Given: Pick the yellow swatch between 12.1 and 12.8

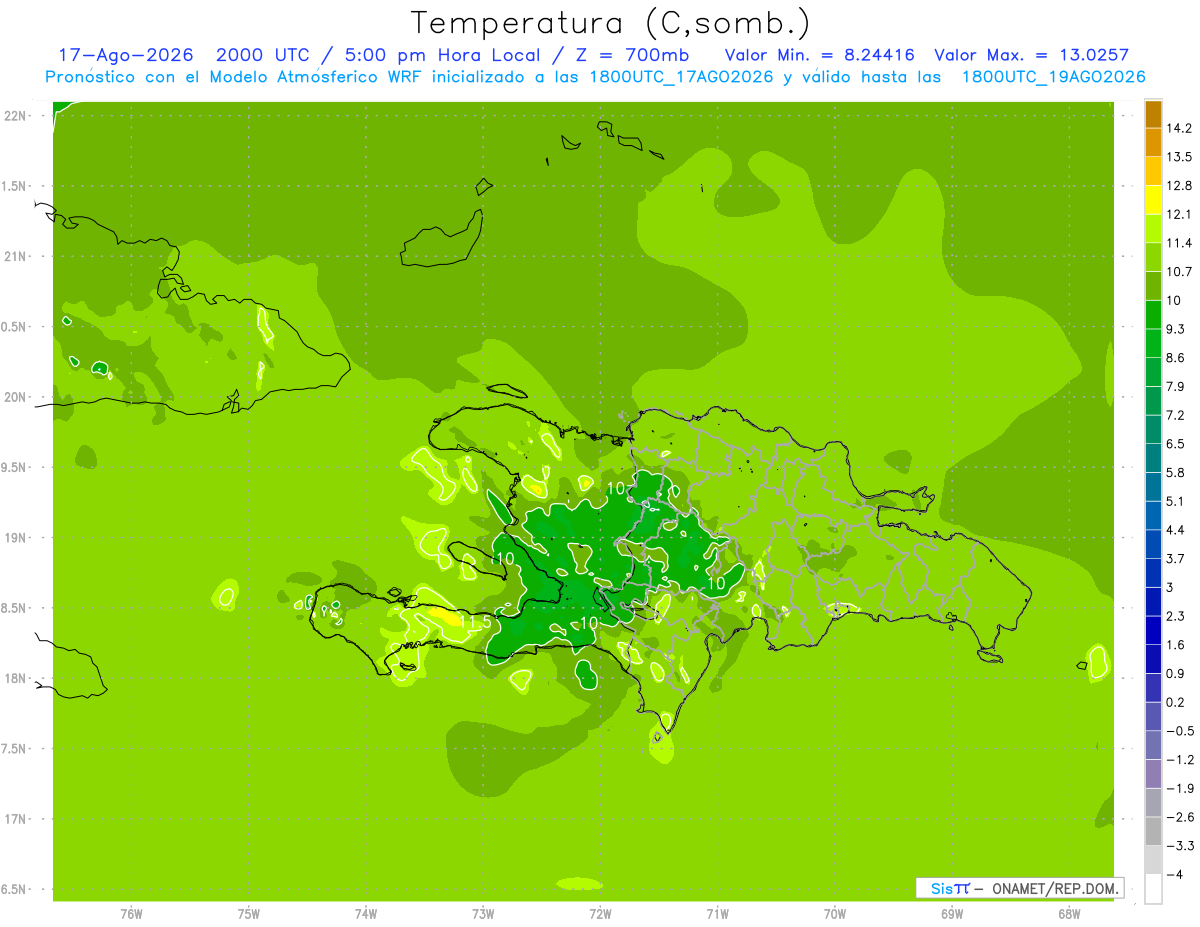Looking at the screenshot, I should [1153, 200].
